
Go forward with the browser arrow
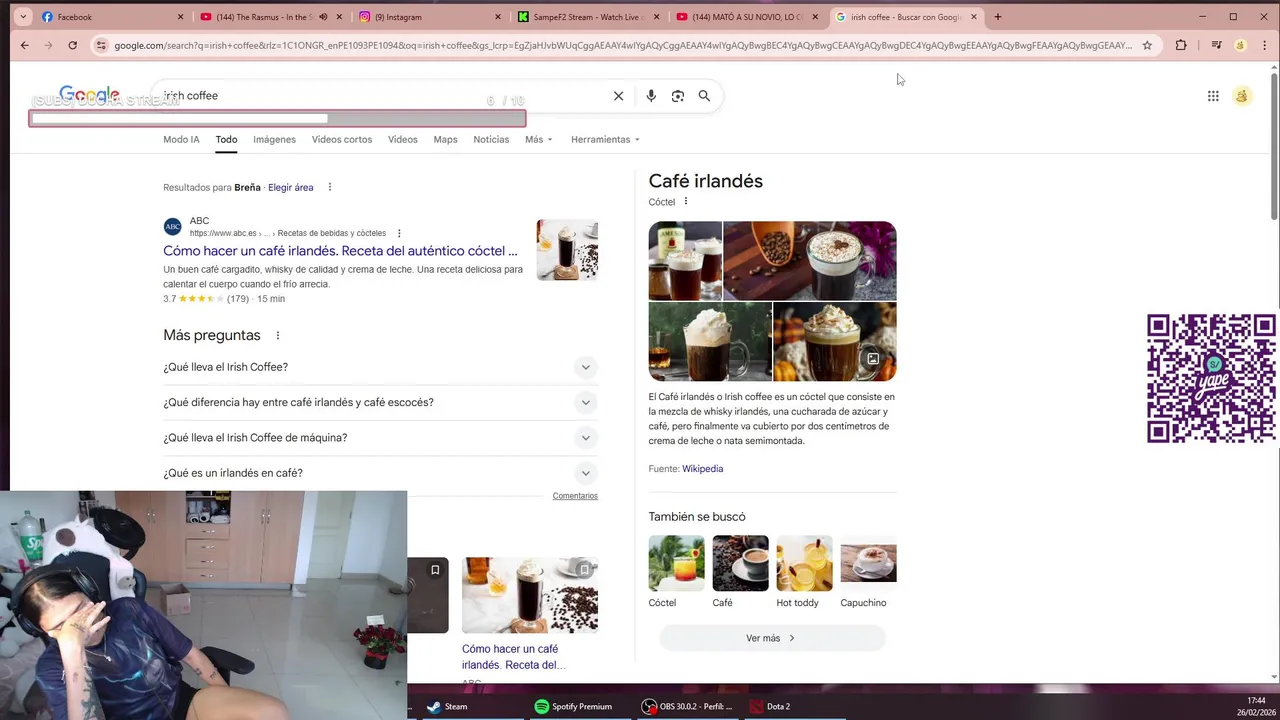click(48, 45)
